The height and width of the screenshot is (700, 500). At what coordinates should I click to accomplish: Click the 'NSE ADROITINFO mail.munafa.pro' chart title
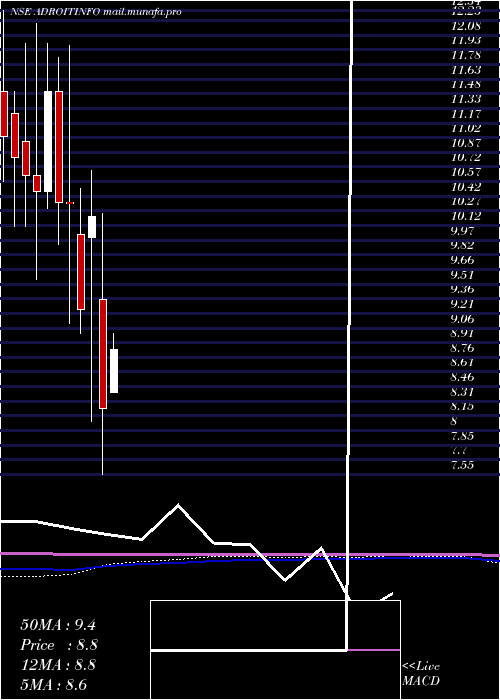coord(96,12)
